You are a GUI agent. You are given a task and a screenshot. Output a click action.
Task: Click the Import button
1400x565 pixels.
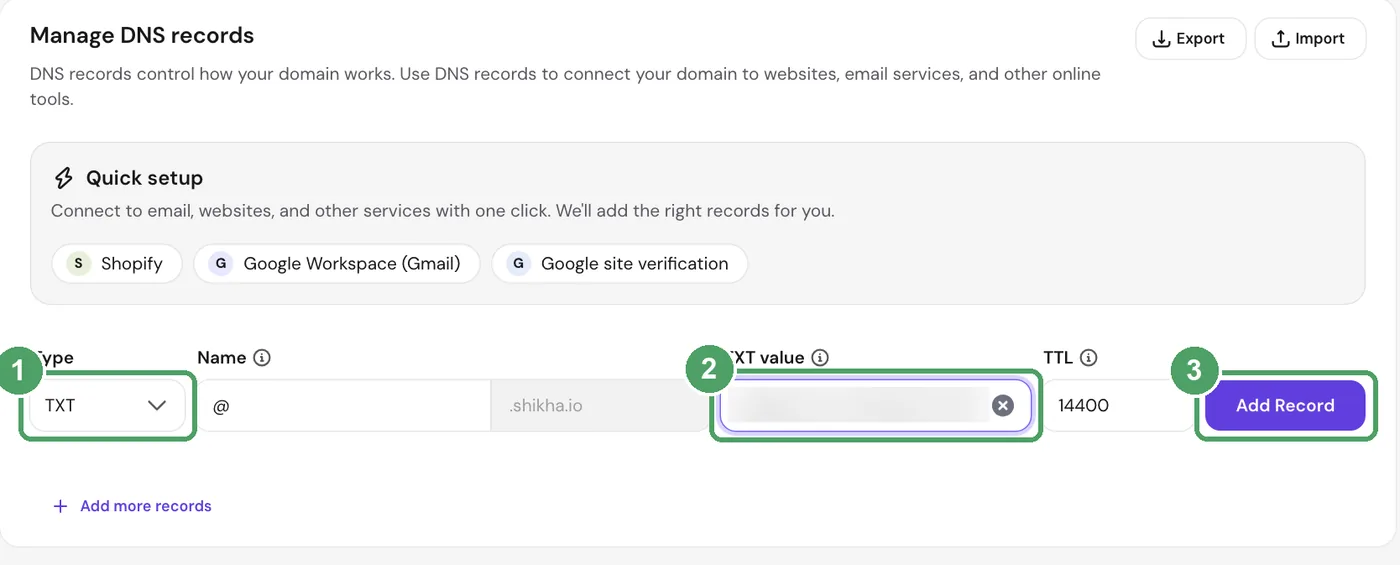(x=1309, y=39)
